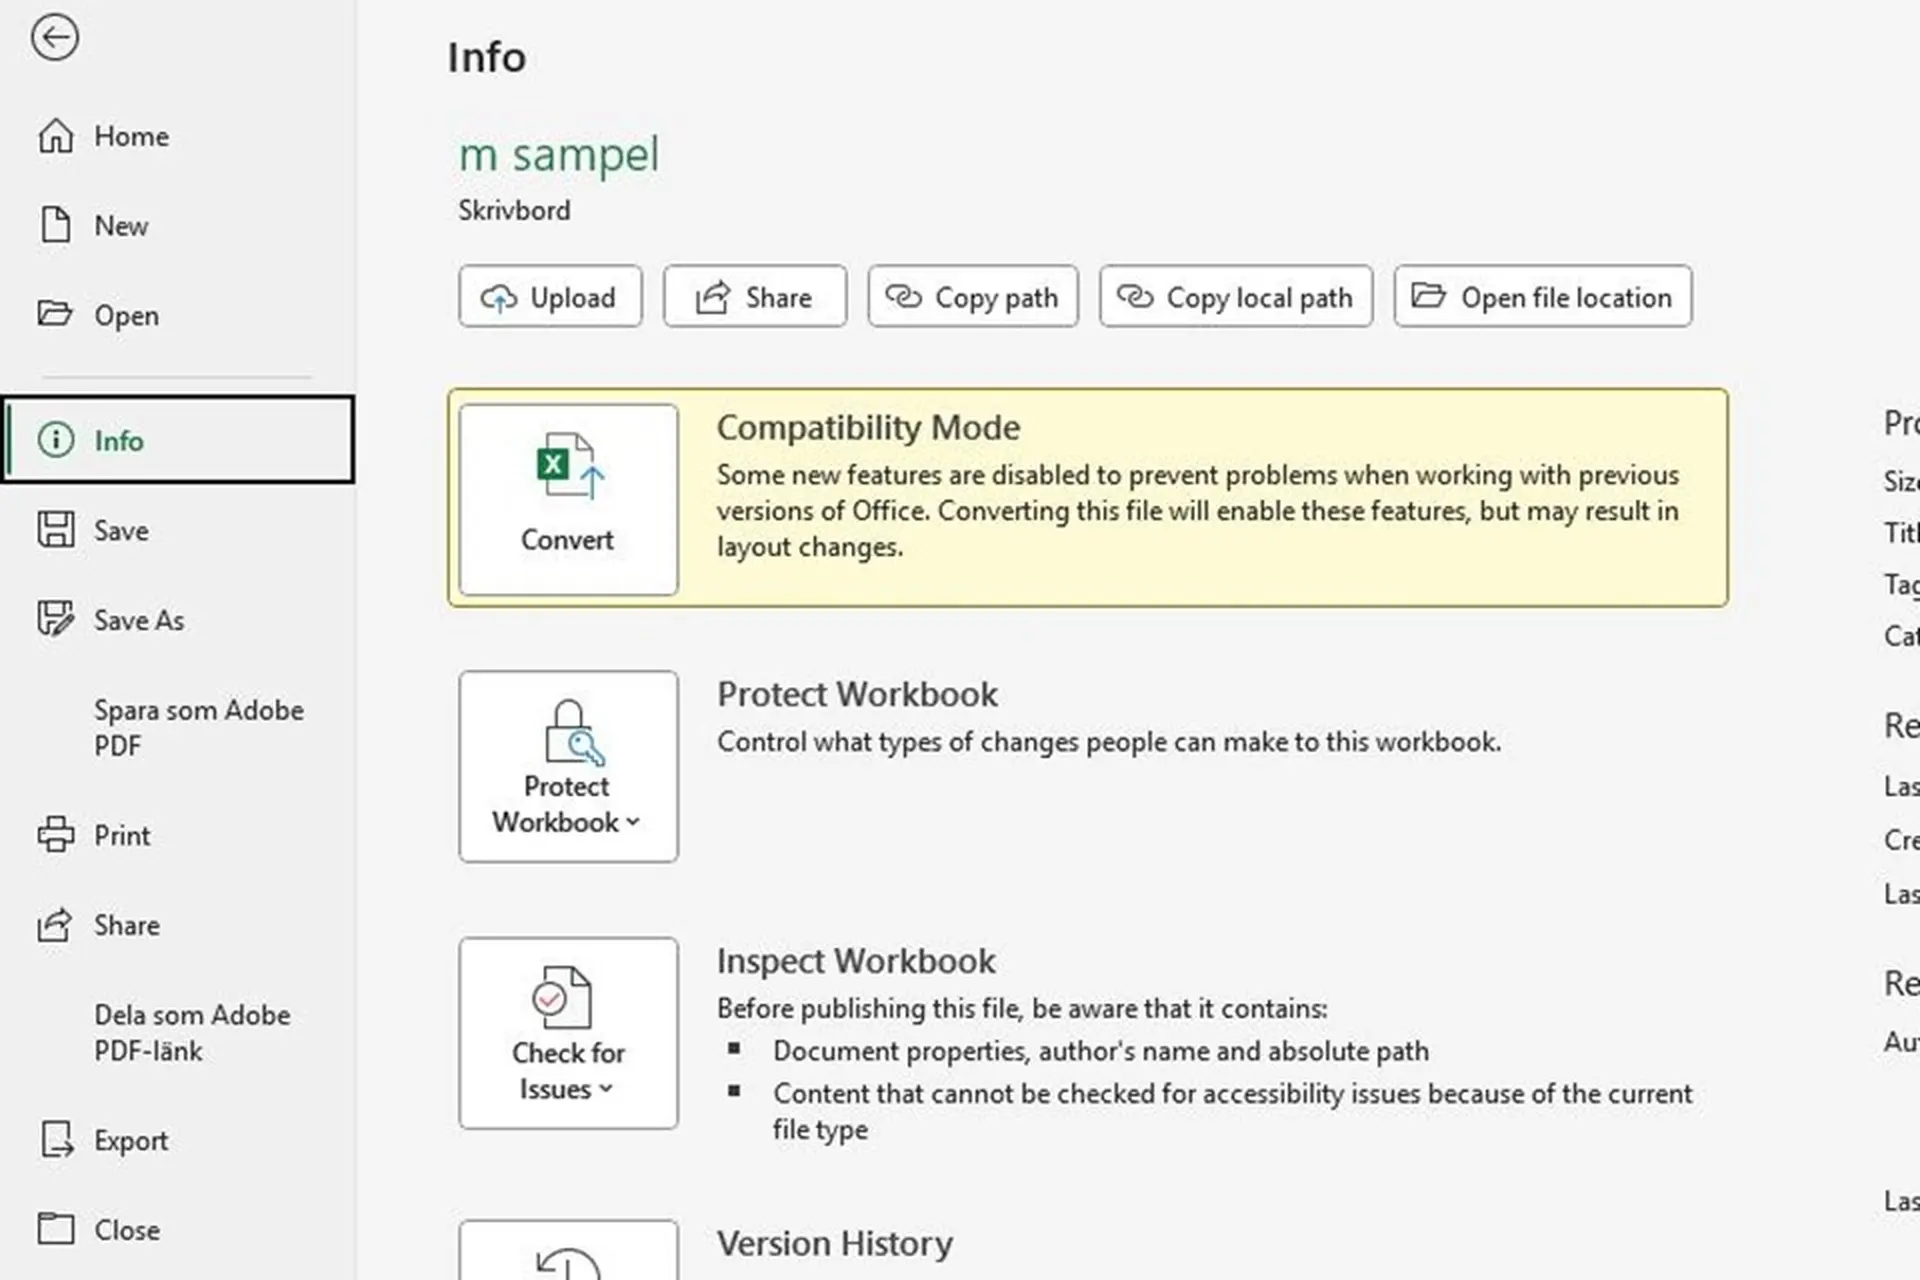Click the Upload button
Screen dimensions: 1920x1280
point(550,297)
